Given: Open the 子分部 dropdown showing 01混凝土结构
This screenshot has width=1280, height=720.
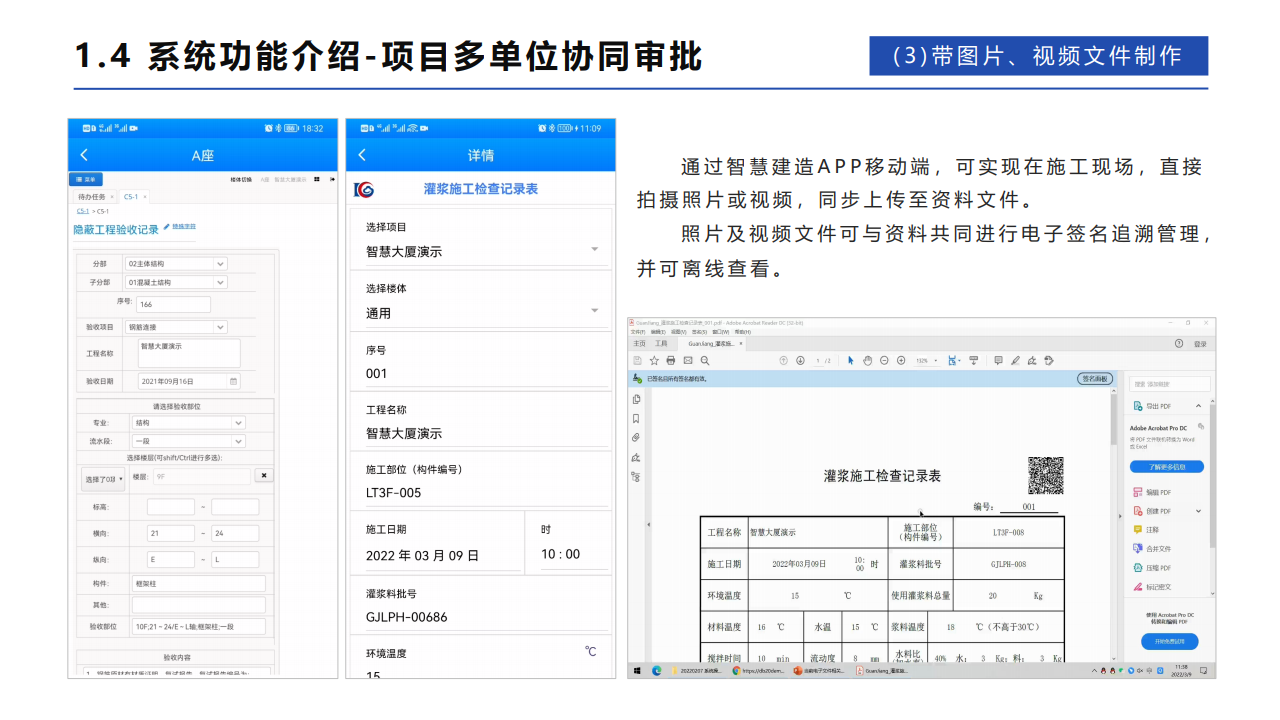Looking at the screenshot, I should 176,282.
